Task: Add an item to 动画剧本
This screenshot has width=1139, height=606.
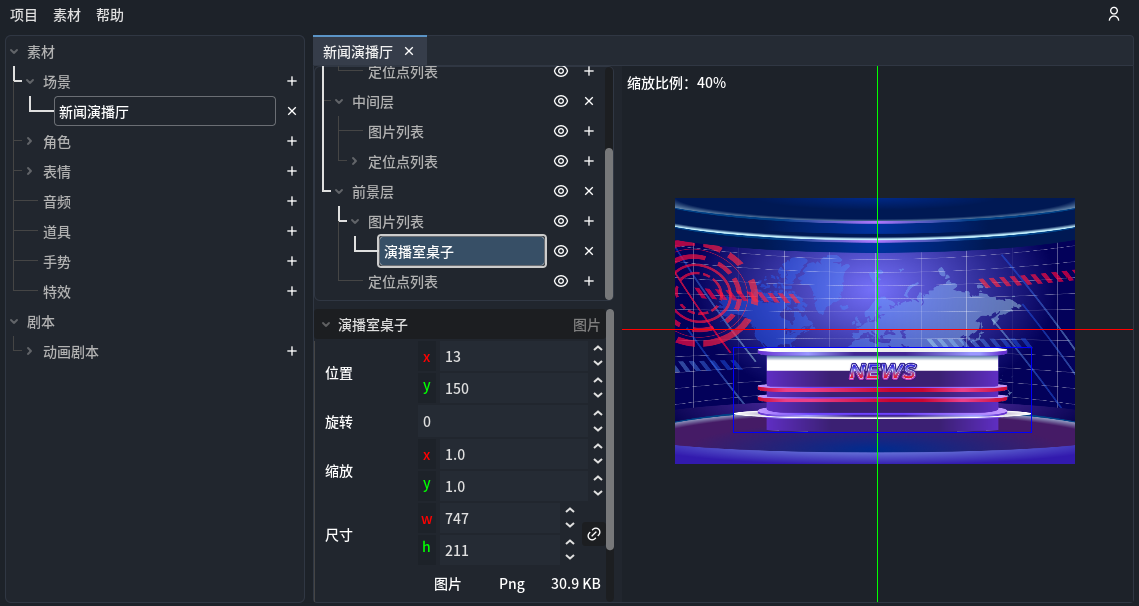Action: tap(291, 351)
